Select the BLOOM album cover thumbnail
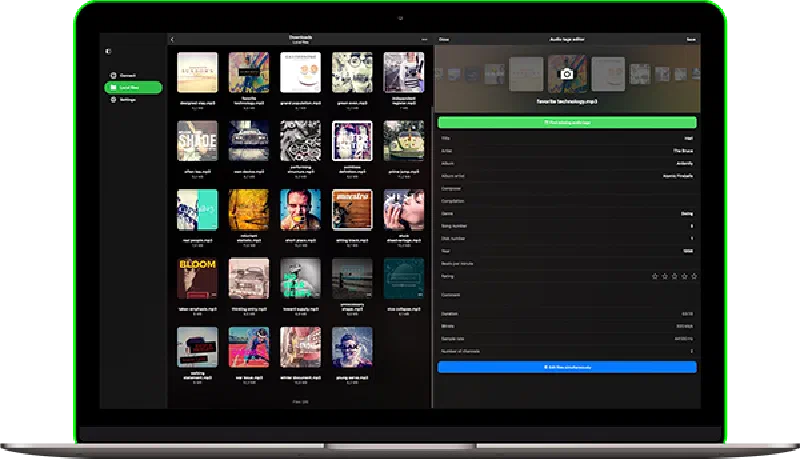800x460 pixels. pos(197,279)
